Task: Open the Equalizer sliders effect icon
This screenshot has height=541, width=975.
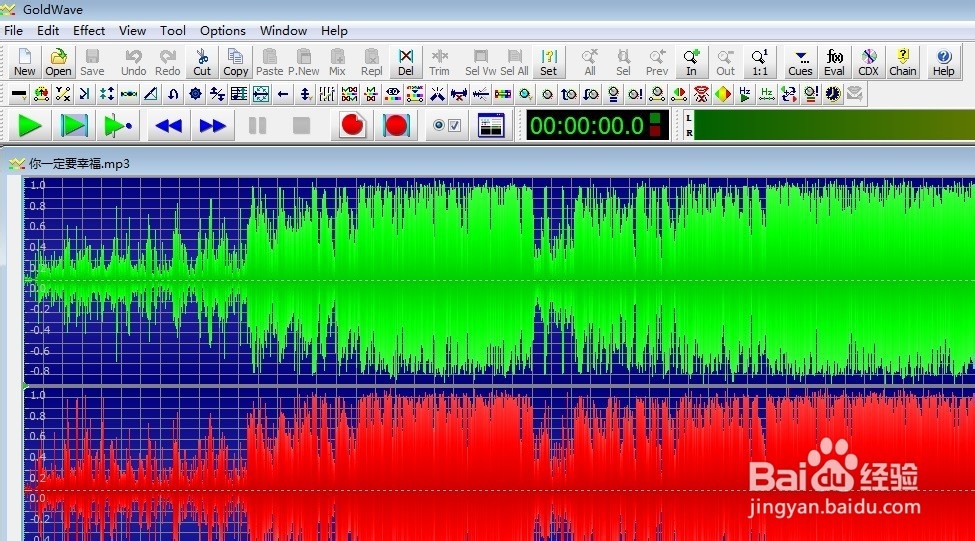Action: [327, 94]
